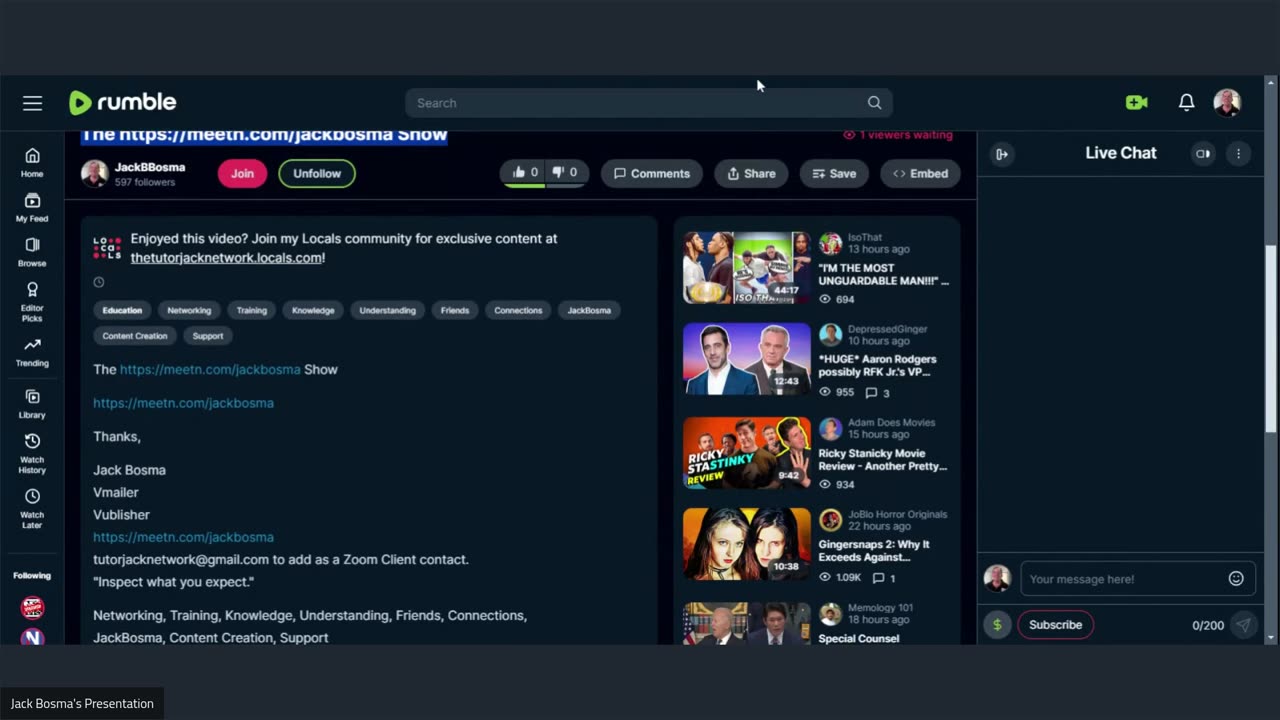
Task: Select the Support tag
Action: tap(208, 336)
